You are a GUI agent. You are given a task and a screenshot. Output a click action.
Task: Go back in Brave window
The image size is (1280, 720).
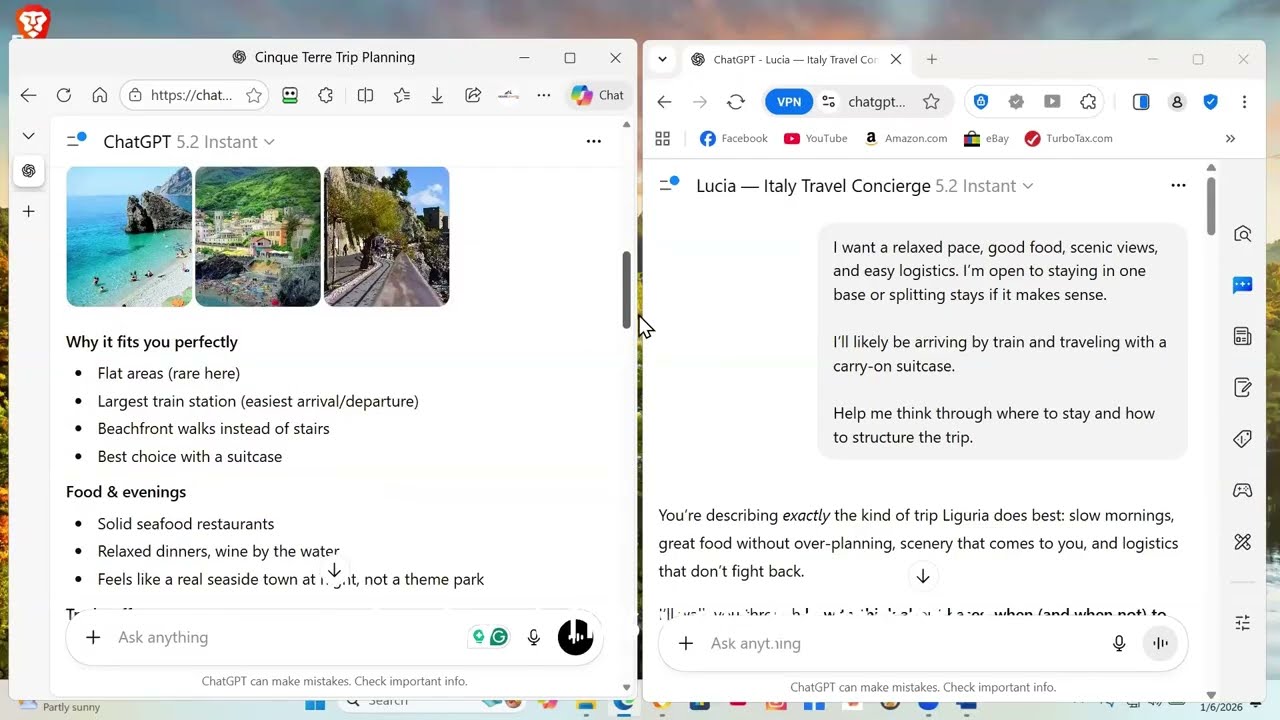(664, 102)
